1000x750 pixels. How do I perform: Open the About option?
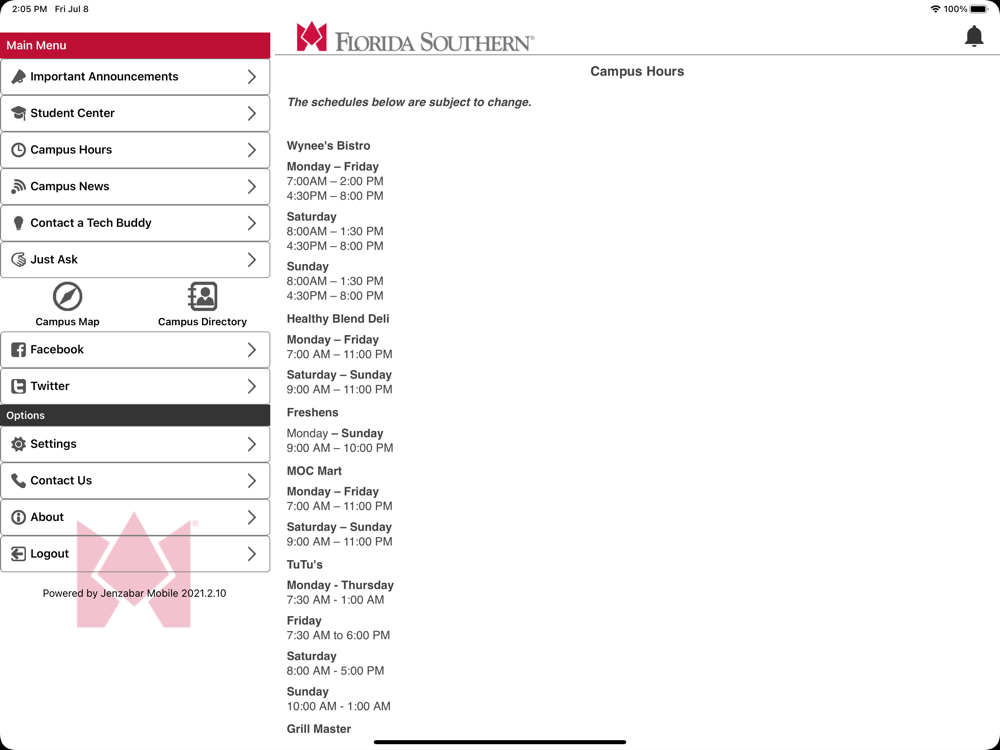click(x=135, y=517)
